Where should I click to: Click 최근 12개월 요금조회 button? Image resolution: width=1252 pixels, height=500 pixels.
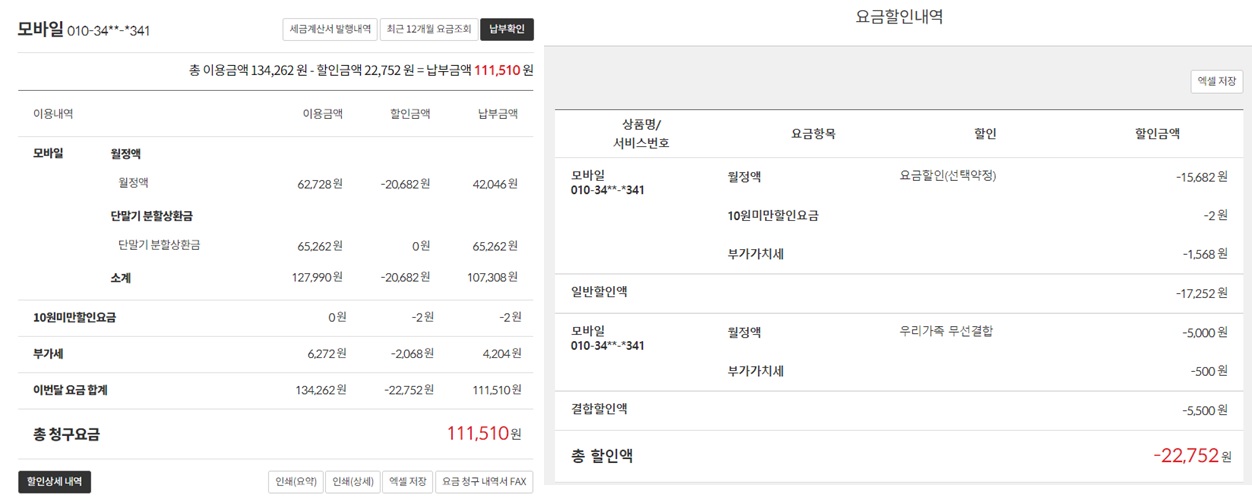pyautogui.click(x=428, y=30)
